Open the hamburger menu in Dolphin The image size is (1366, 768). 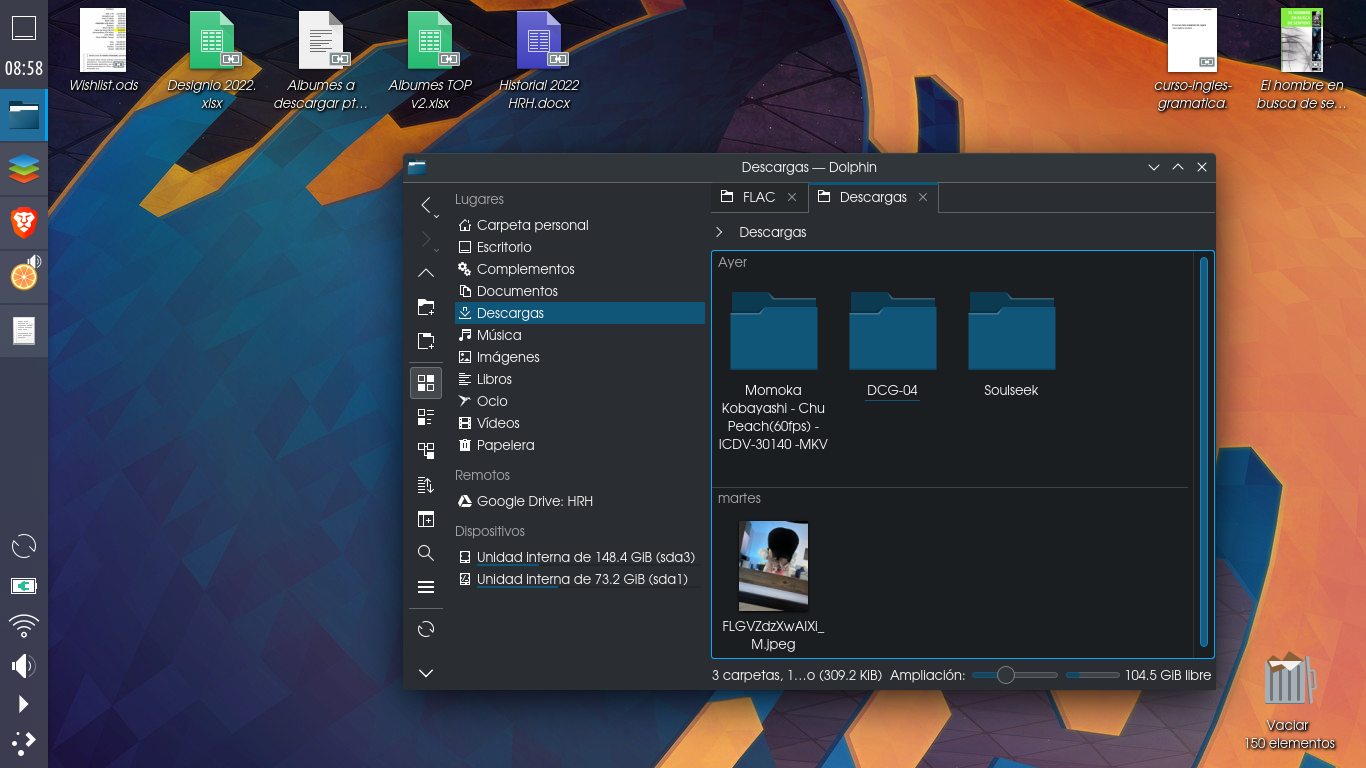426,587
